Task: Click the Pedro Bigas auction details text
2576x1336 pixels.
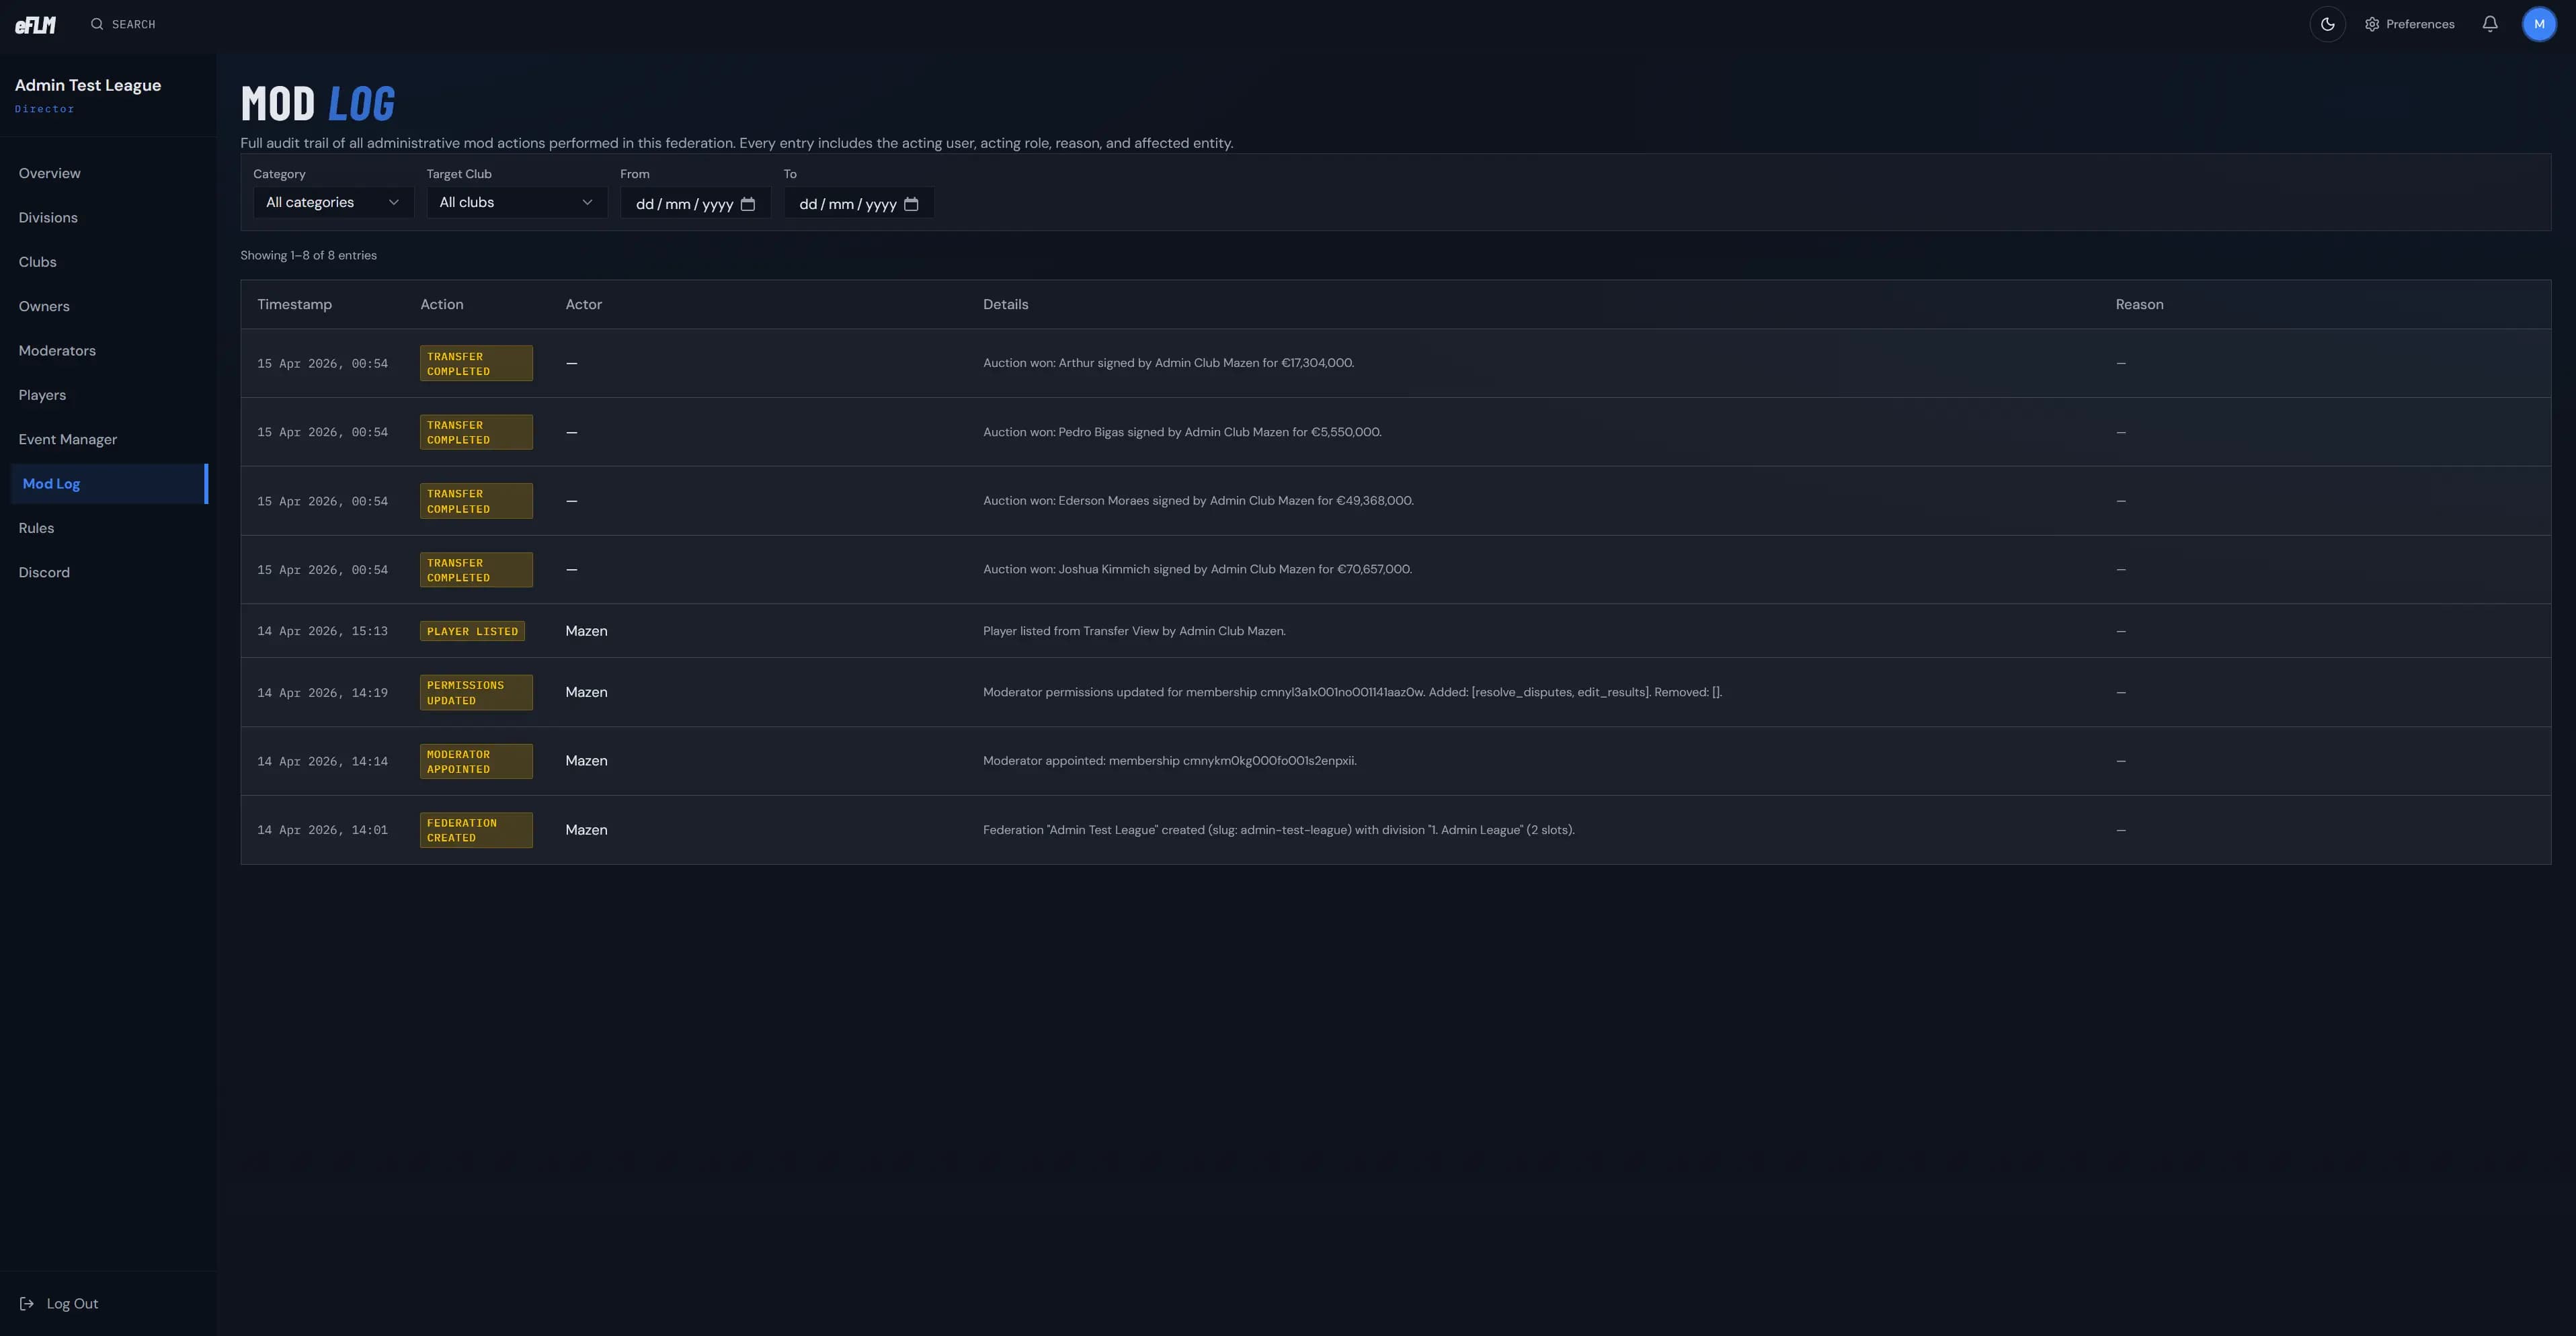Action: click(x=1182, y=432)
